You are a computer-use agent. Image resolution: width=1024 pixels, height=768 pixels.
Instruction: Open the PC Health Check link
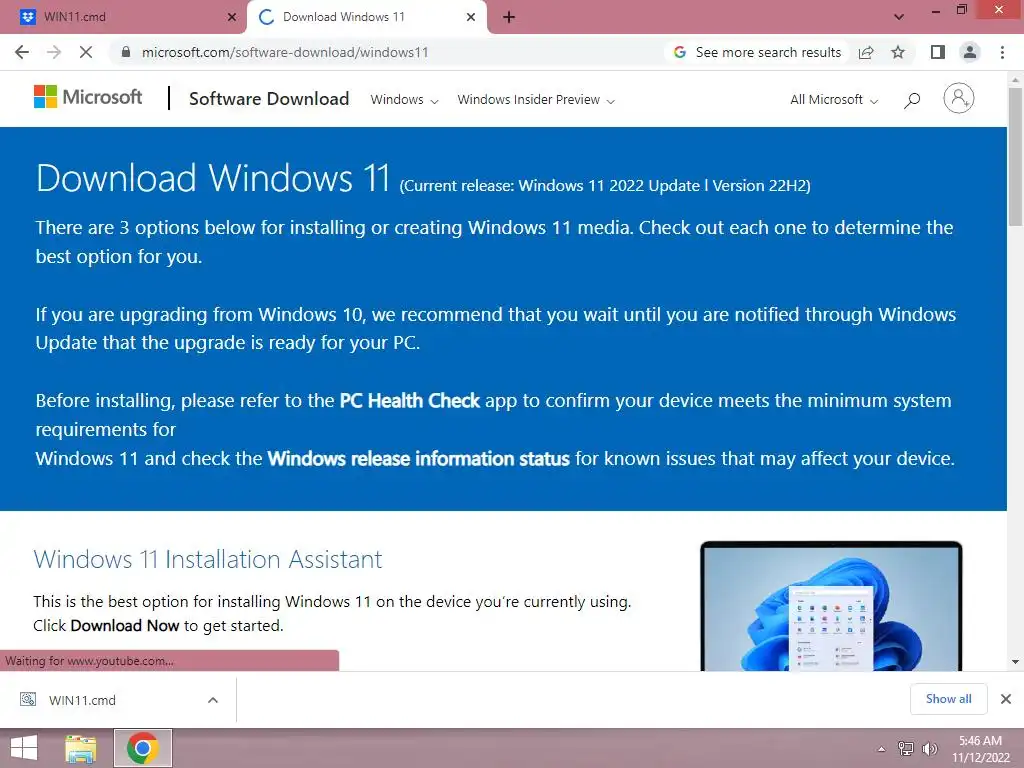[409, 400]
